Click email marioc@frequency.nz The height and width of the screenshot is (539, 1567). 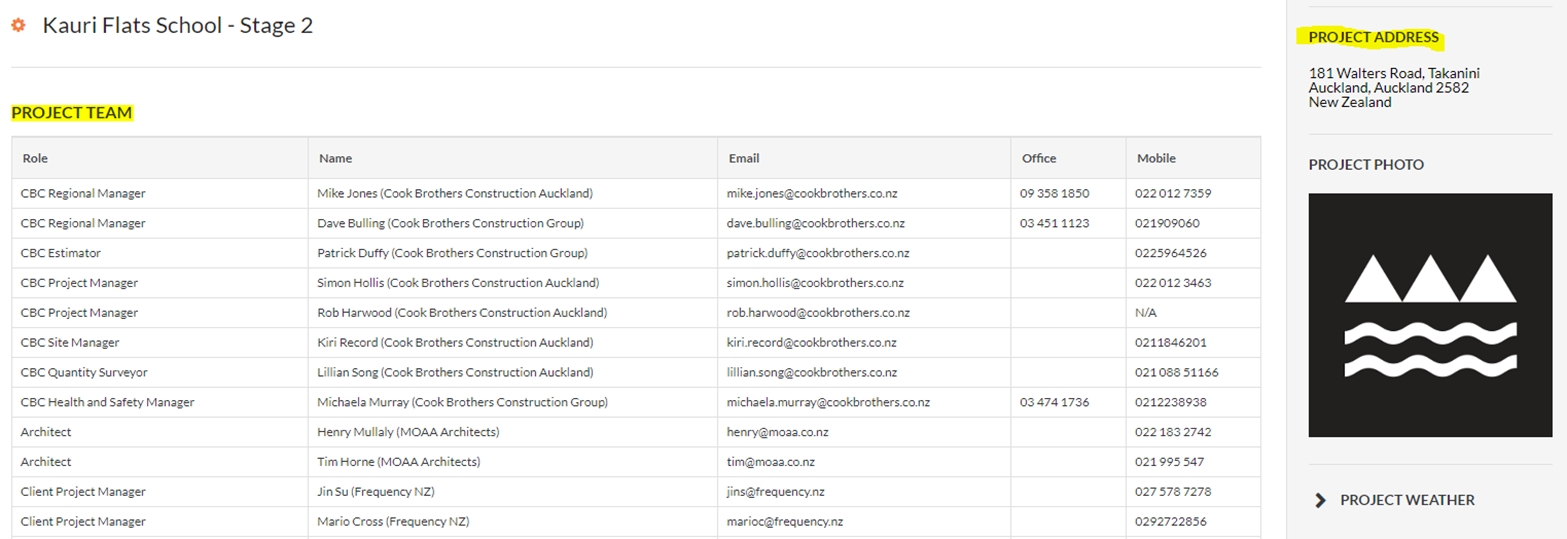[784, 522]
